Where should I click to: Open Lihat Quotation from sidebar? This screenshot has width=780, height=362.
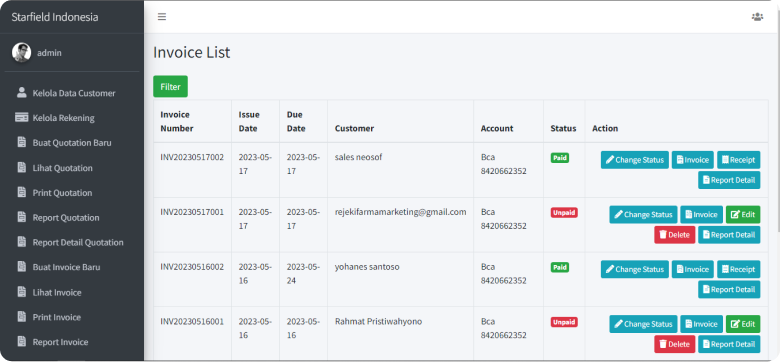[62, 168]
